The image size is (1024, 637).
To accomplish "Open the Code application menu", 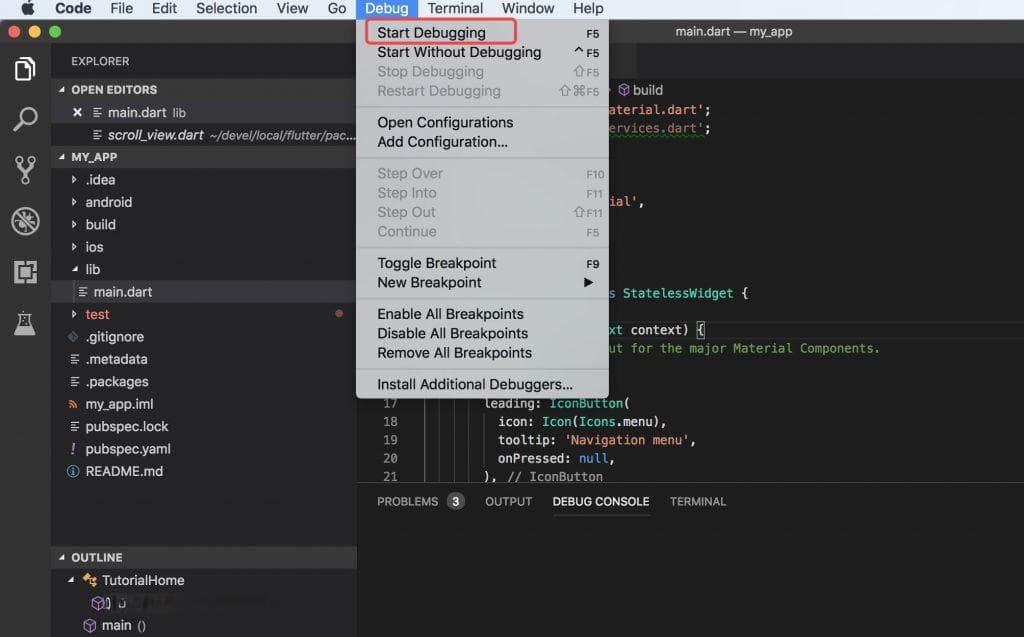I will (x=73, y=8).
